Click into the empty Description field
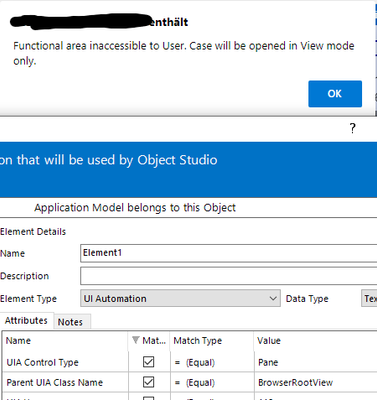377x400 pixels. pos(228,276)
